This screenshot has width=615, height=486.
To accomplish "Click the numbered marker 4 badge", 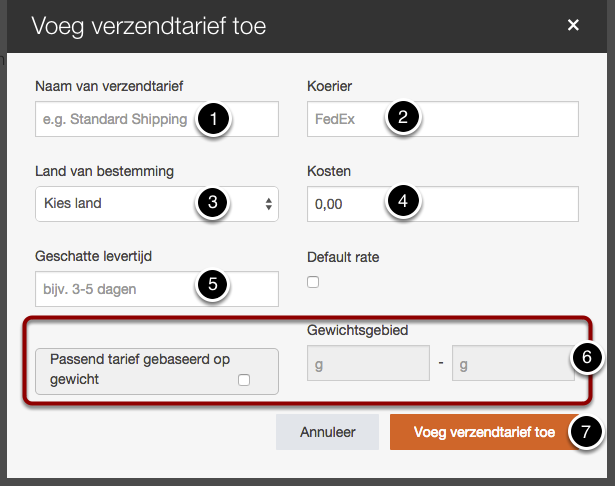I will 402,203.
